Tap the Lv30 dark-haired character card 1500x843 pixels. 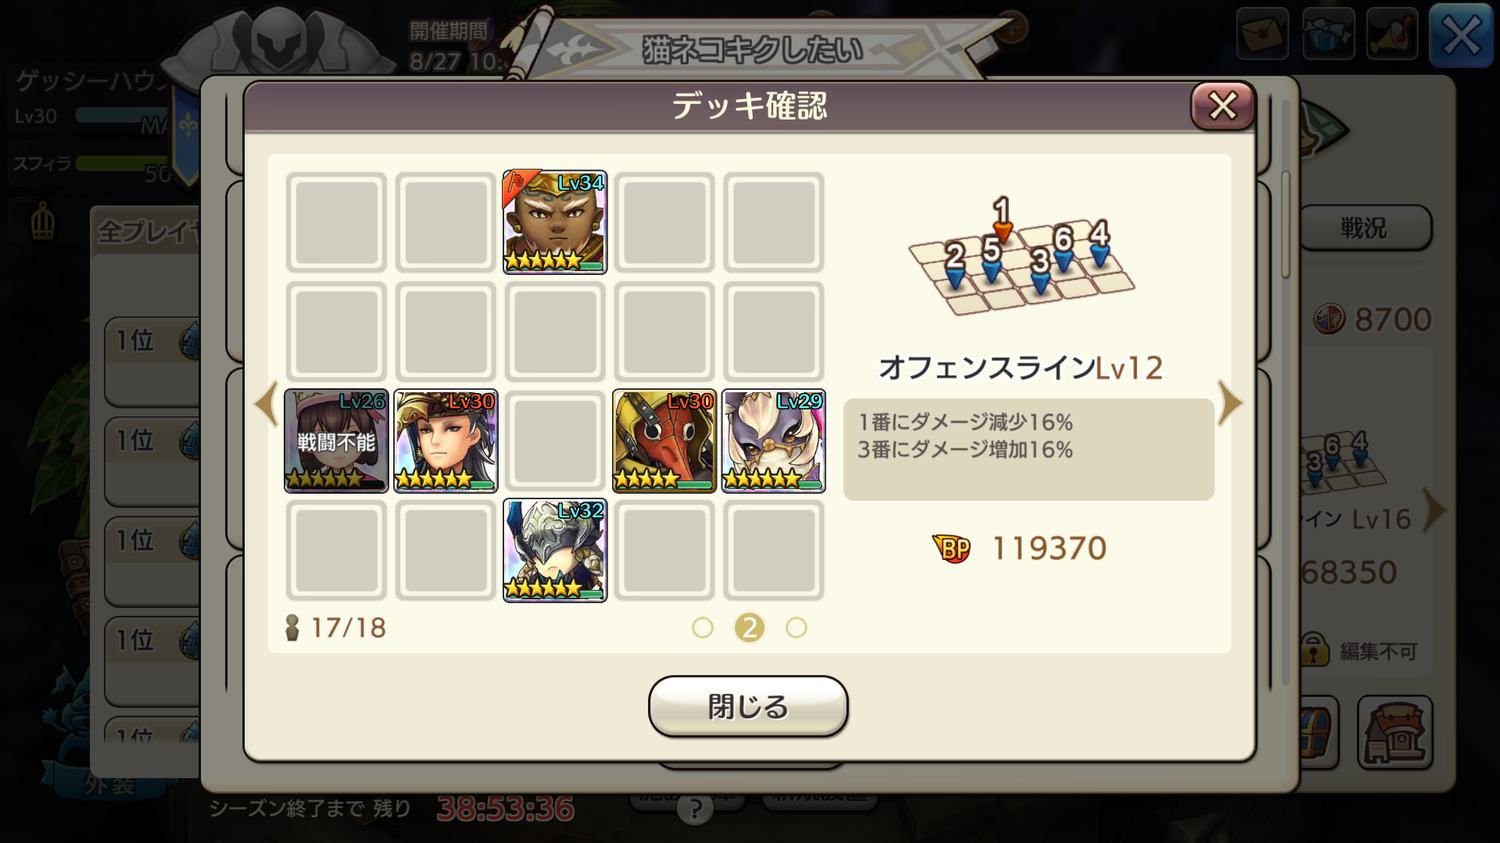point(446,441)
